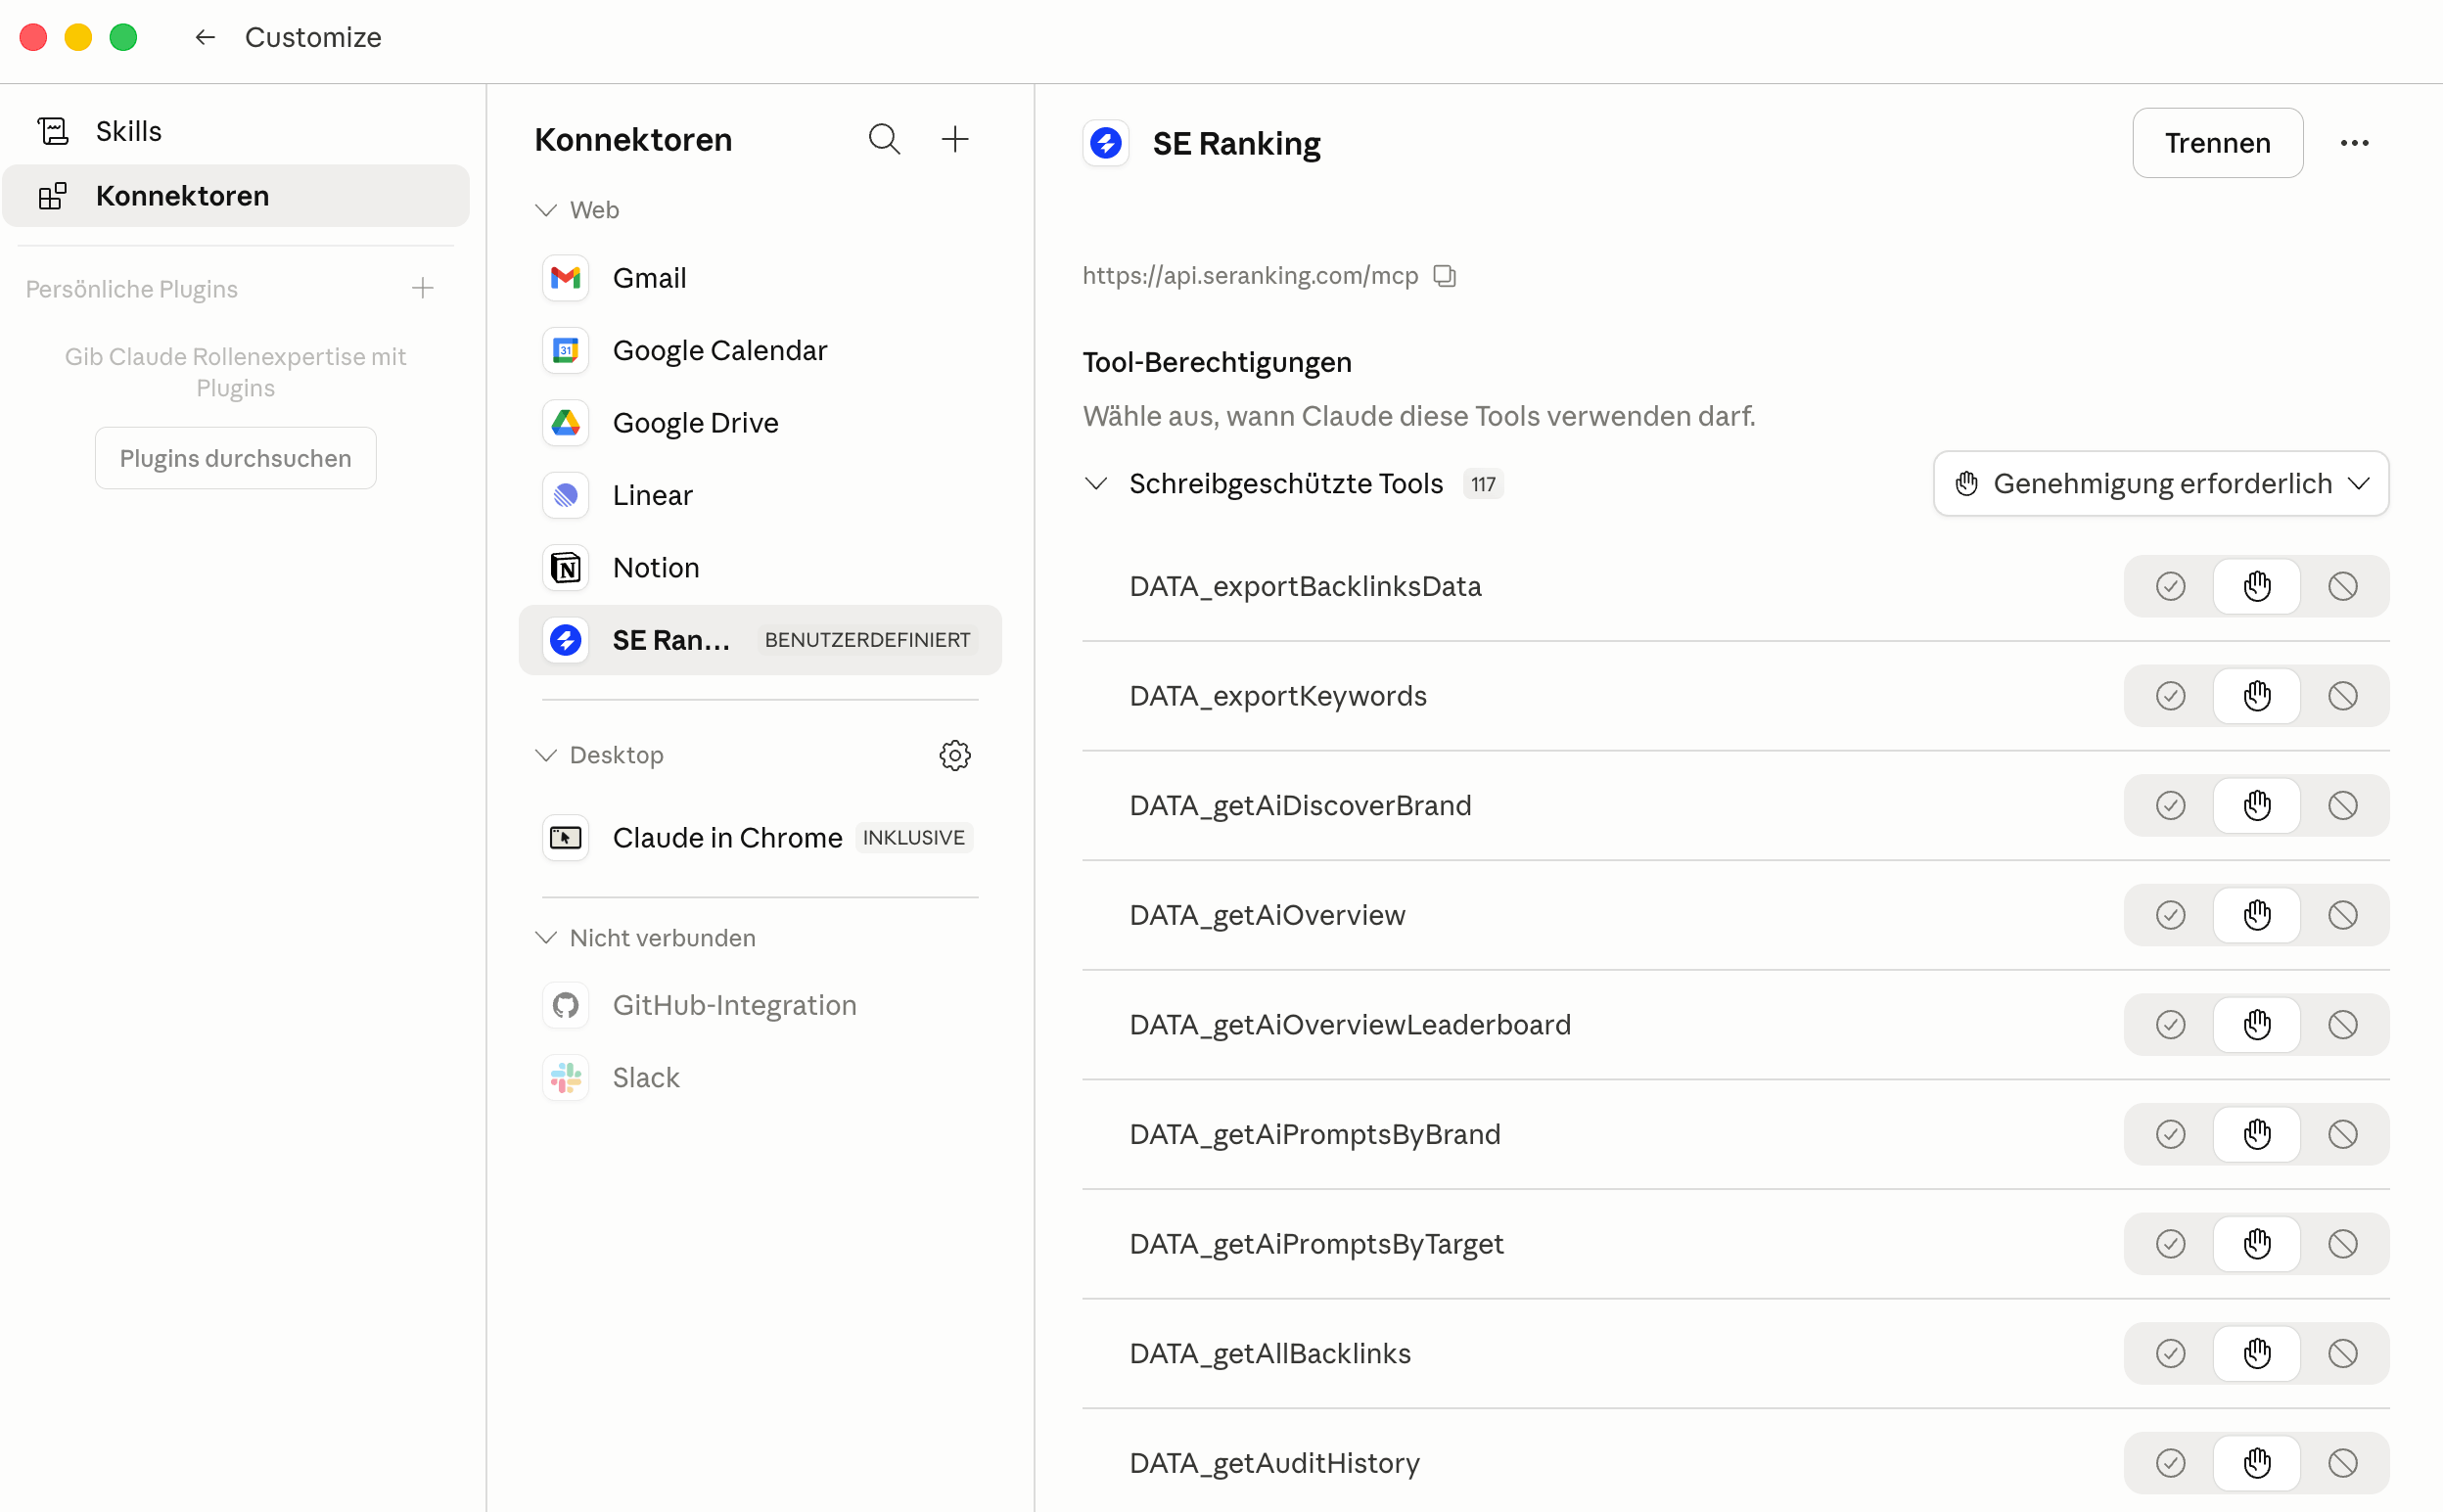This screenshot has height=1512, width=2443.
Task: Collapse the Nicht verbunden group
Action: 546,938
